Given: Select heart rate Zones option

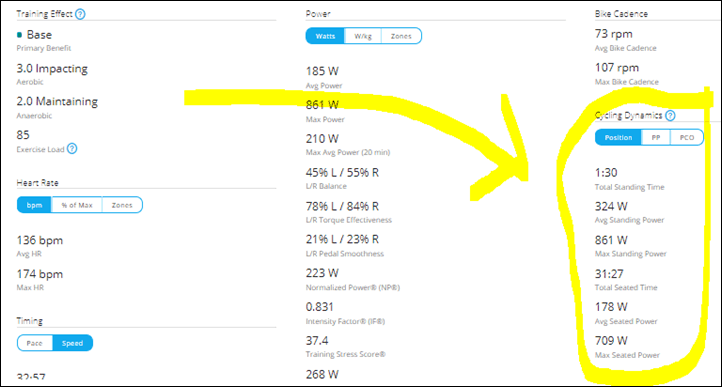Looking at the screenshot, I should tap(122, 205).
